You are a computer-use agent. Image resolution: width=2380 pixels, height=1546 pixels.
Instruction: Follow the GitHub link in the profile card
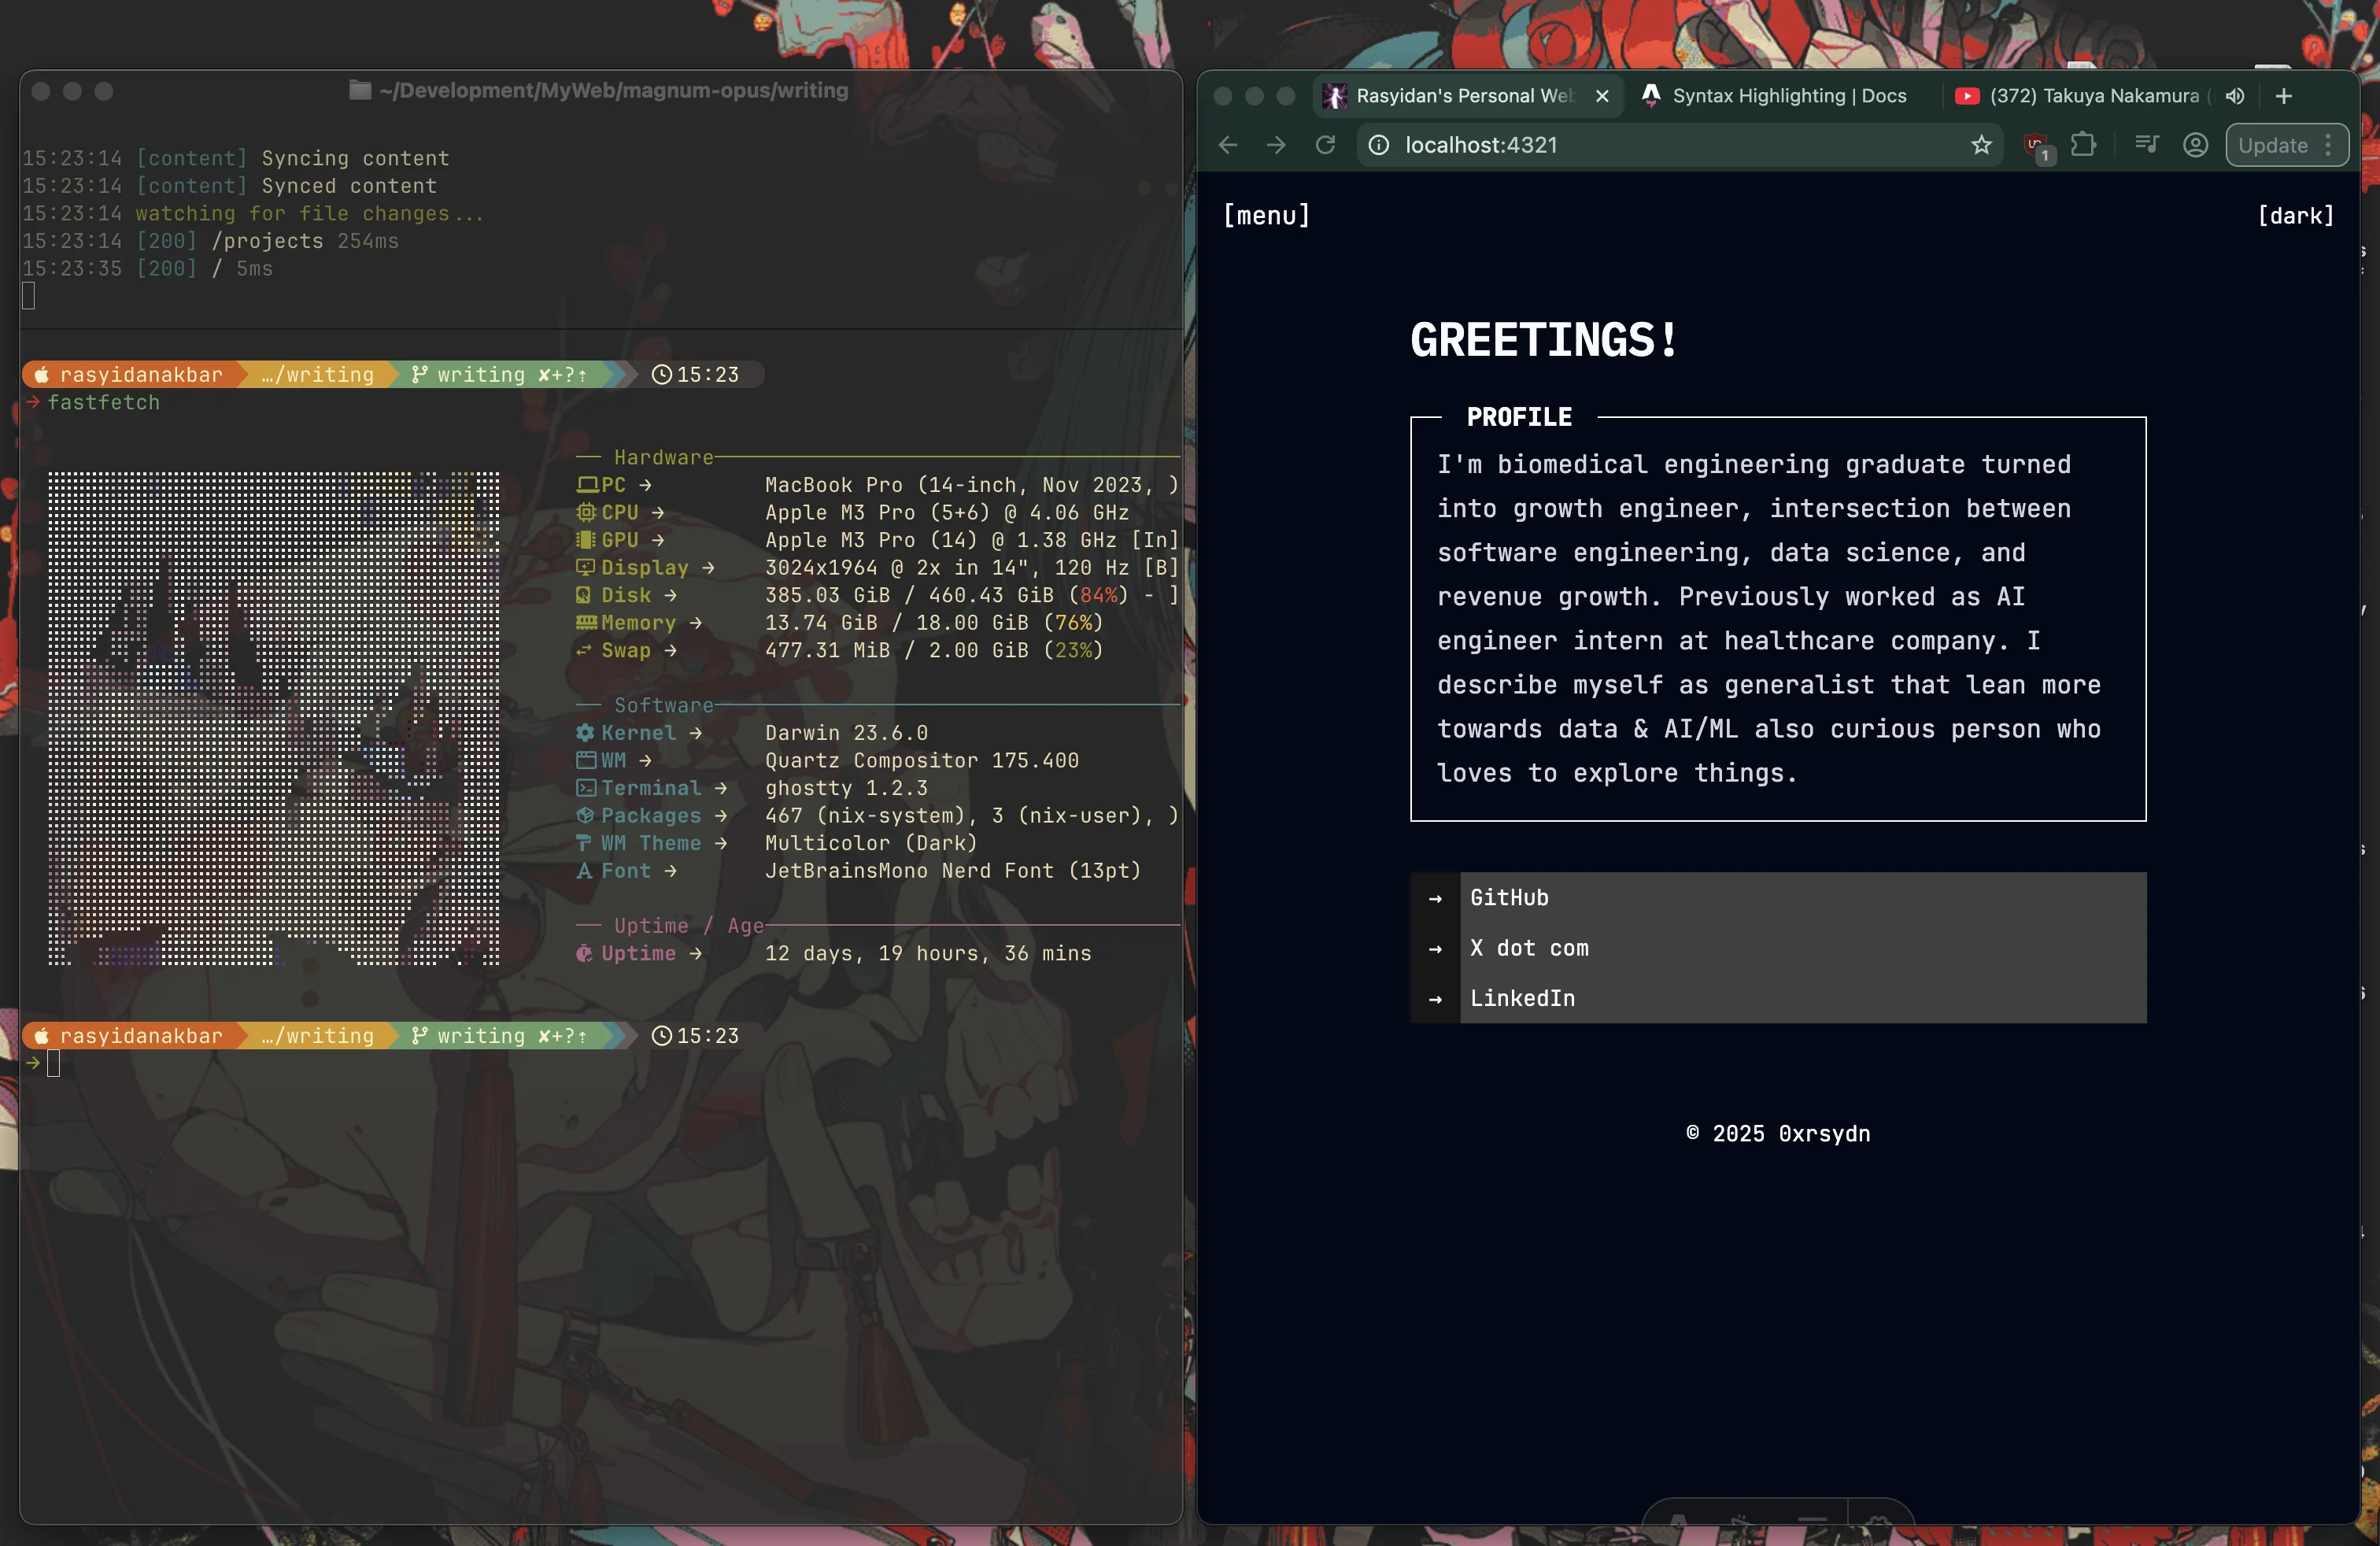[x=1508, y=897]
